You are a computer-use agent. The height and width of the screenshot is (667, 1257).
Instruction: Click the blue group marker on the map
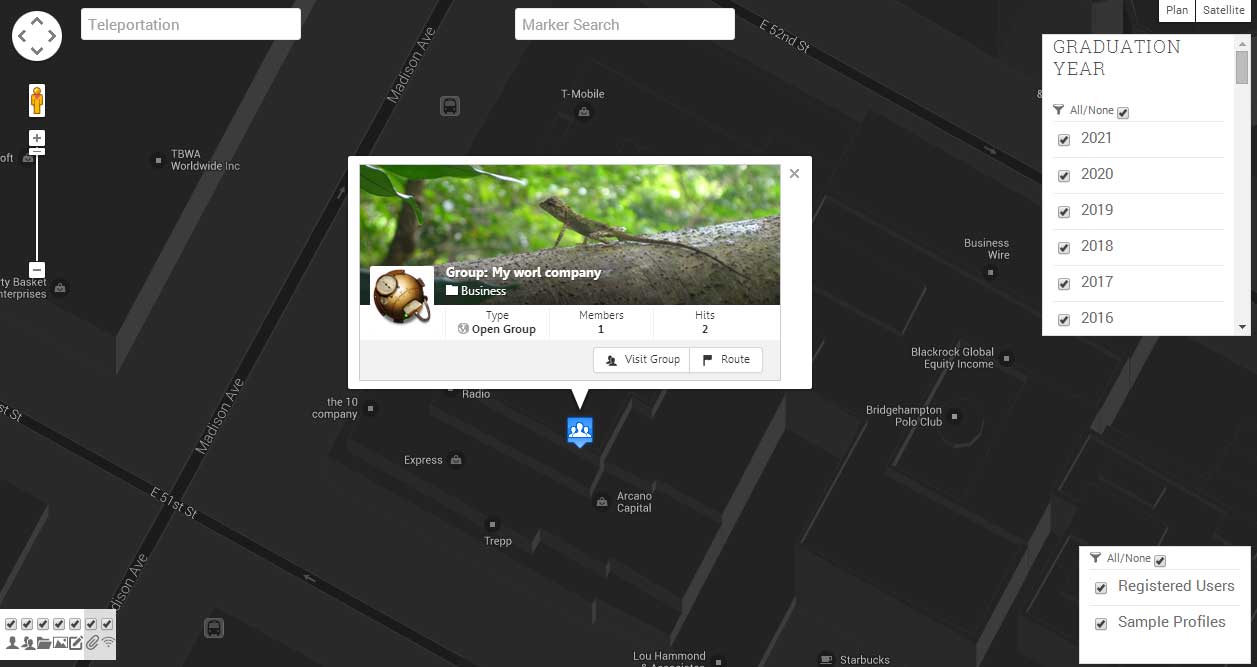pos(580,431)
